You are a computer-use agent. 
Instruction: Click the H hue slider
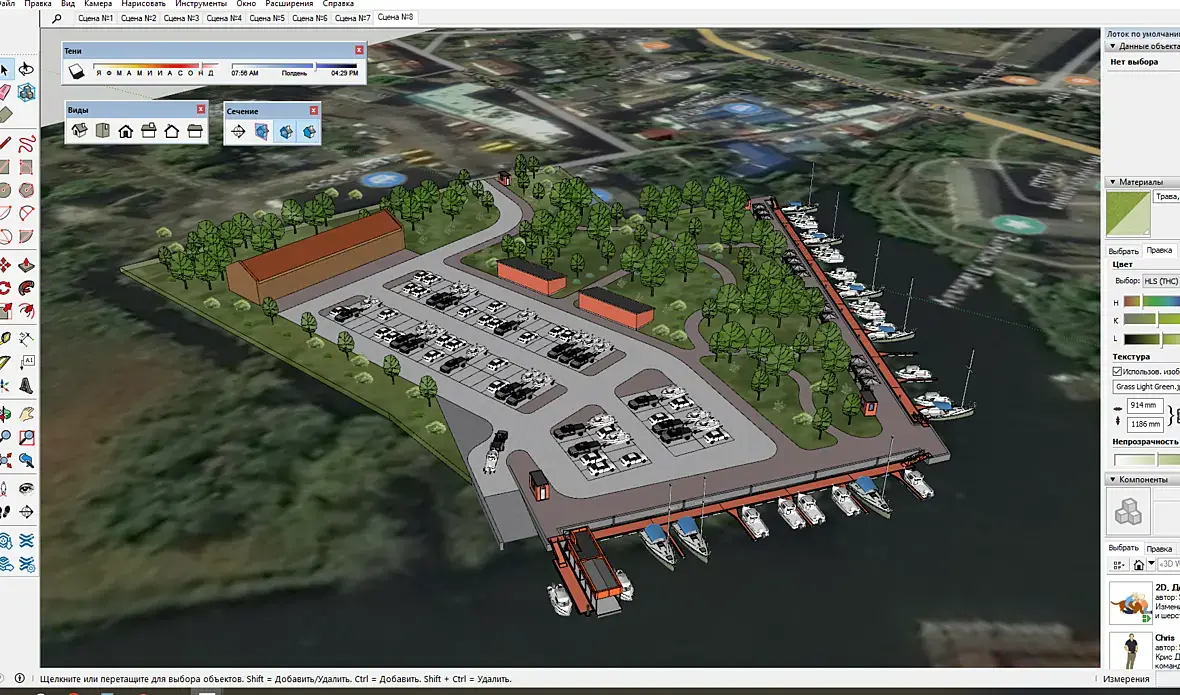click(1152, 301)
